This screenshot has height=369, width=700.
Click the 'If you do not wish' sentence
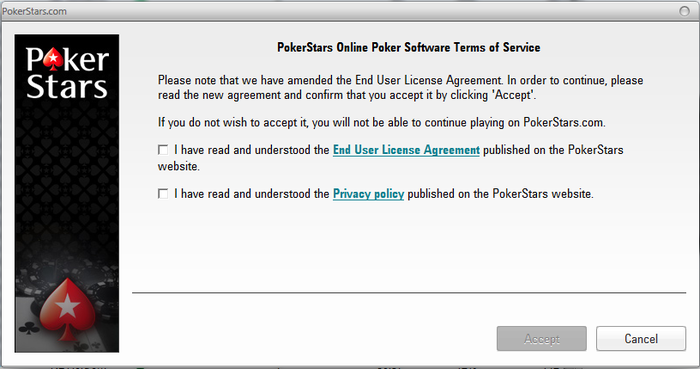382,122
